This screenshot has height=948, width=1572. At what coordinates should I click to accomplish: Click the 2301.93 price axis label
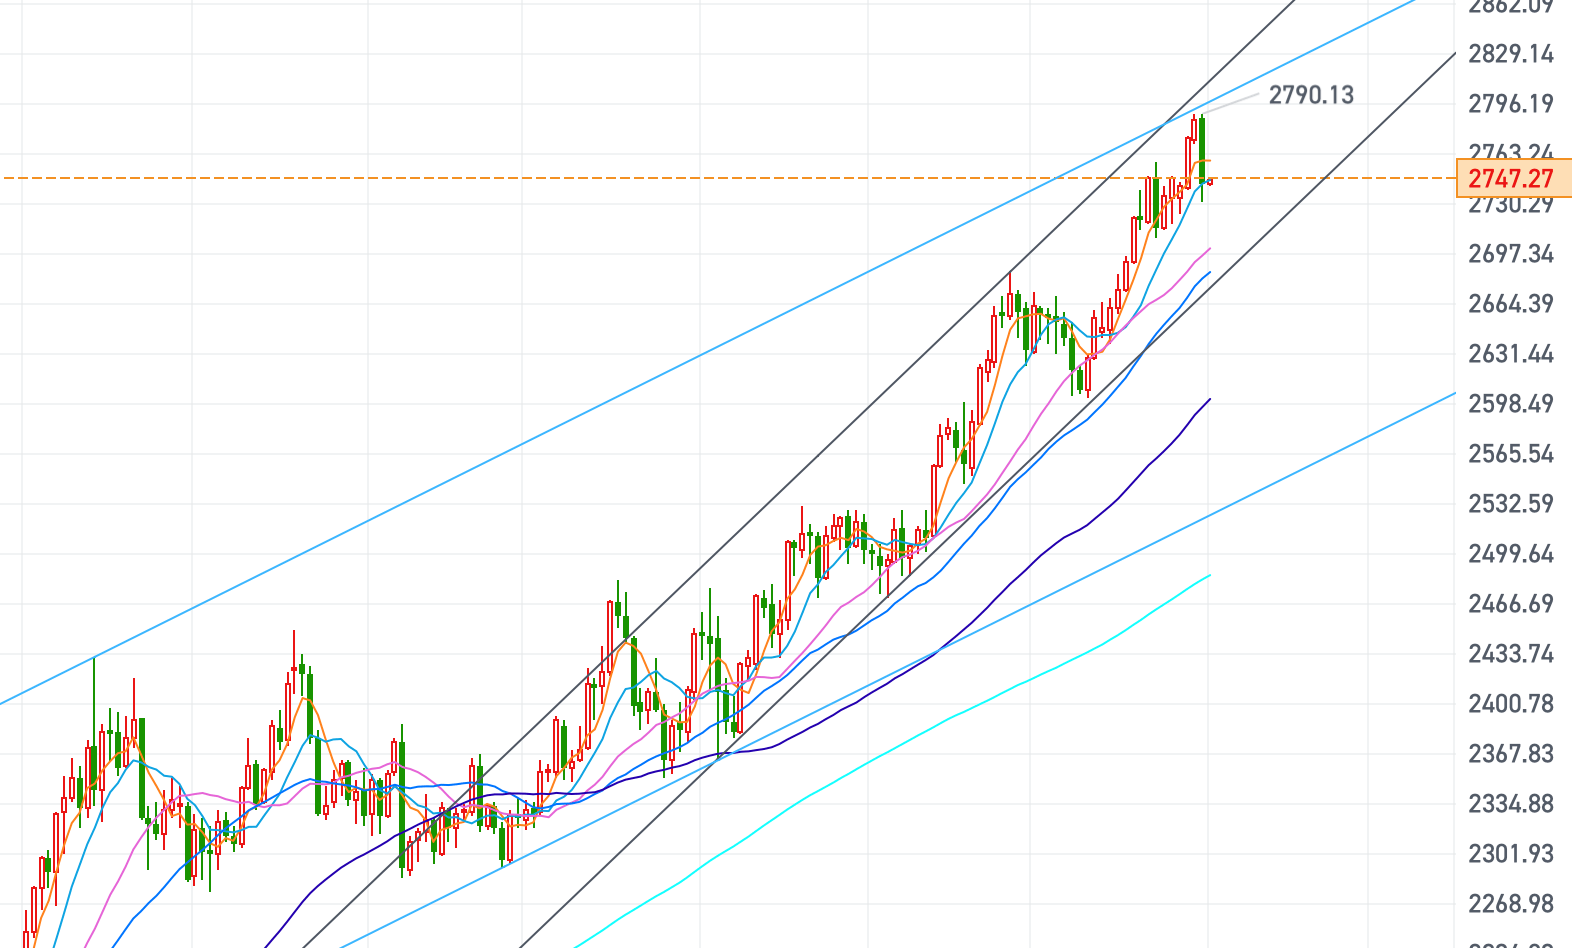[1511, 854]
